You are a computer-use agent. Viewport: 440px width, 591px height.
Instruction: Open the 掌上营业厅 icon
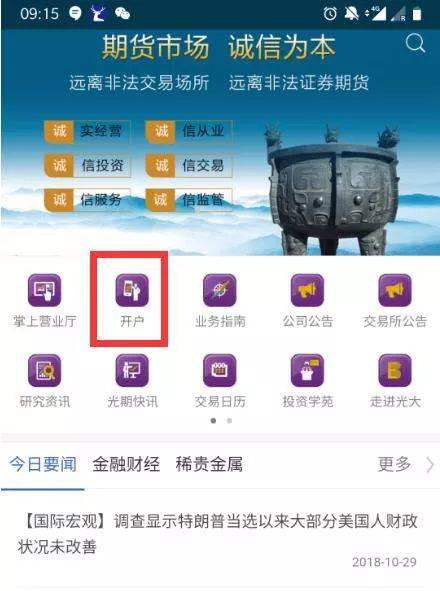point(44,290)
